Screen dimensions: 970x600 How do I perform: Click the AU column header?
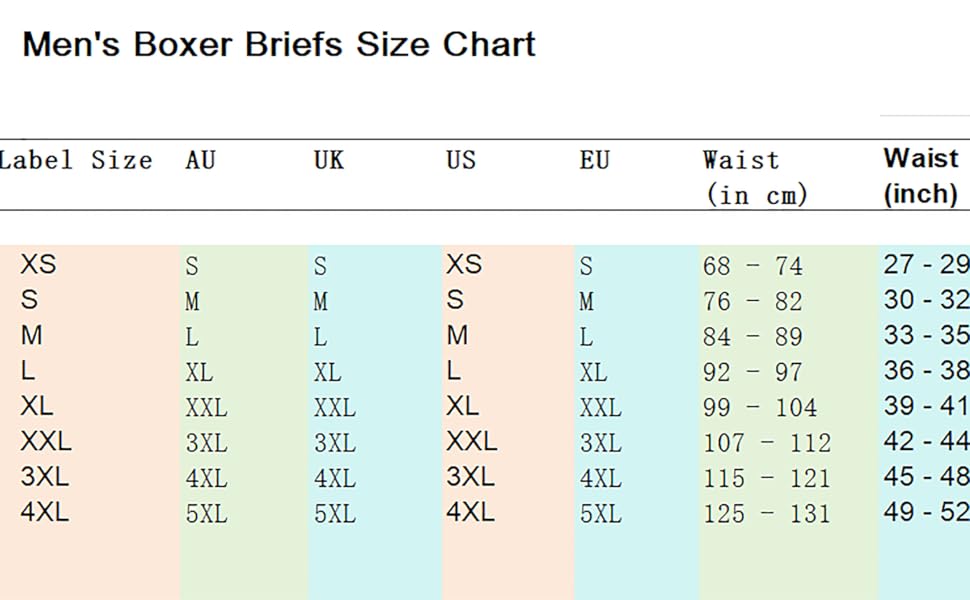pos(200,160)
